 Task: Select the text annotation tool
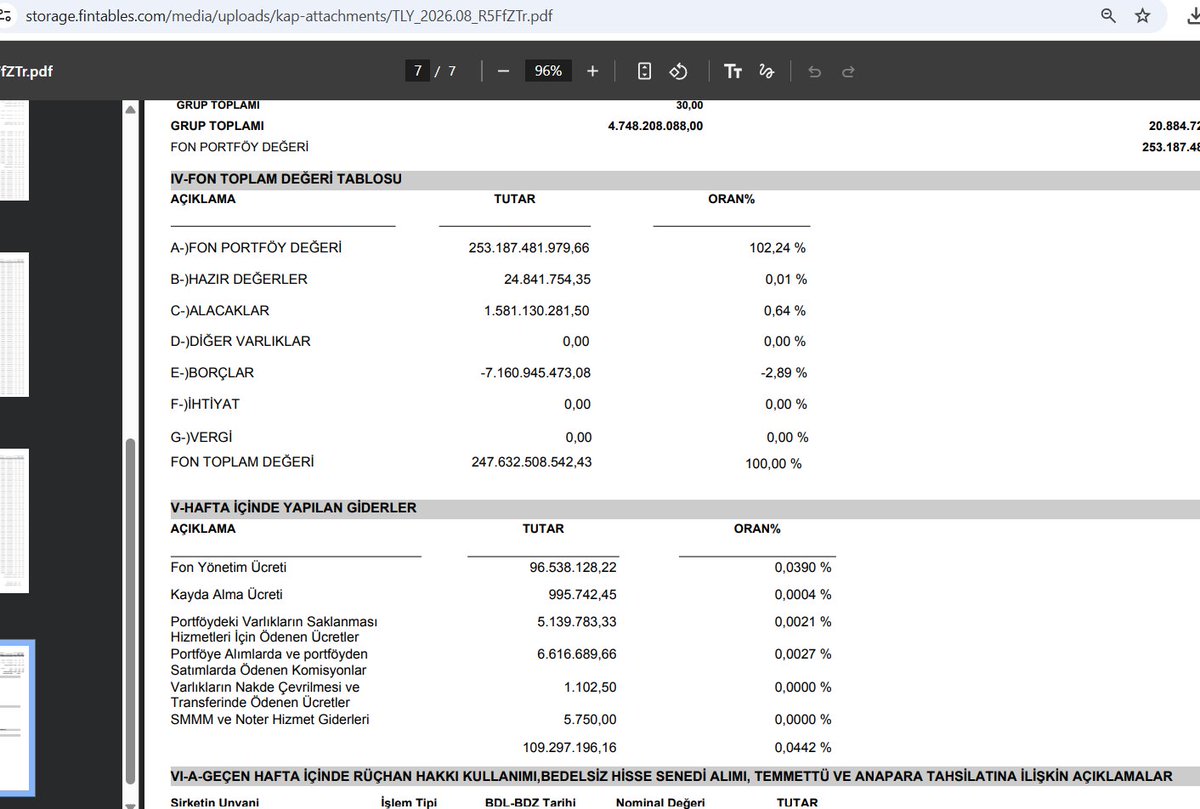(733, 71)
